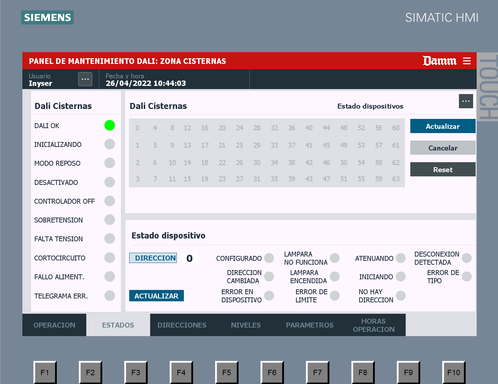Click the INICIALIZANDO status indicator
Screen dimensions: 498x384
coord(110,144)
